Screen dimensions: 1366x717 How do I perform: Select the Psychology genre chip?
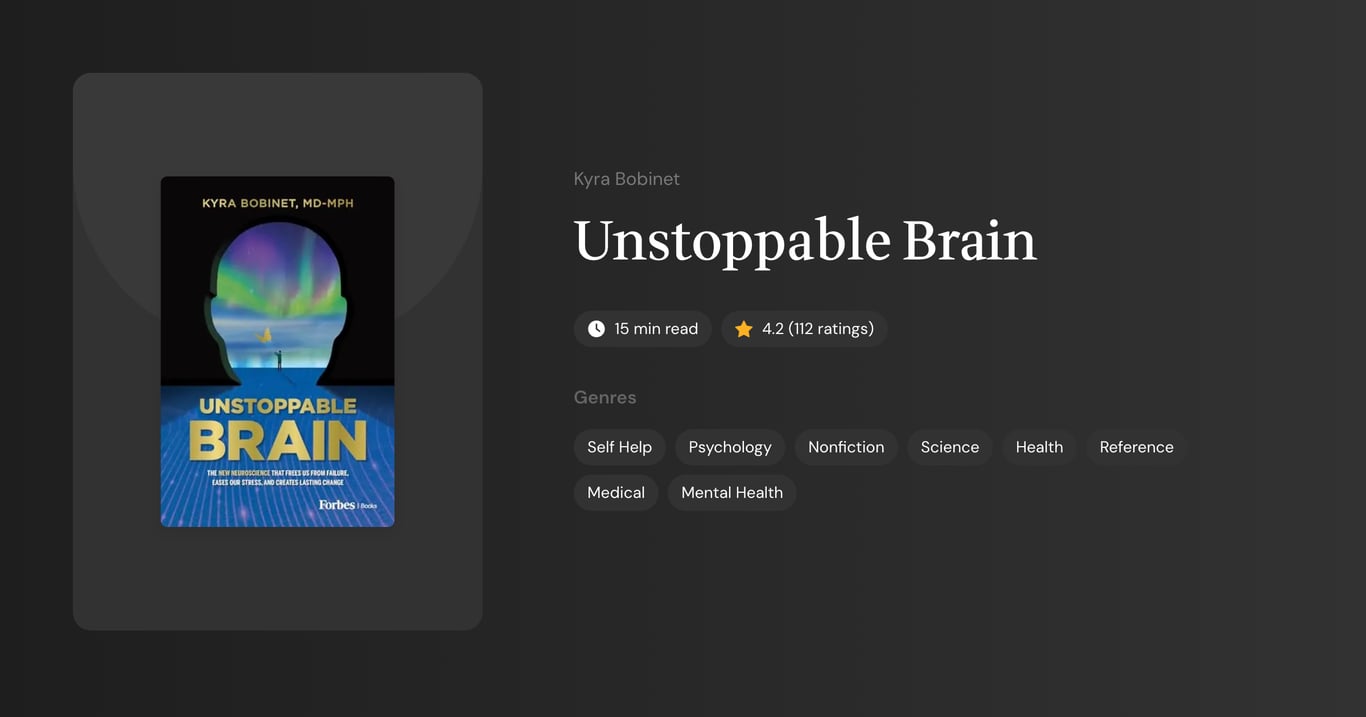[729, 447]
